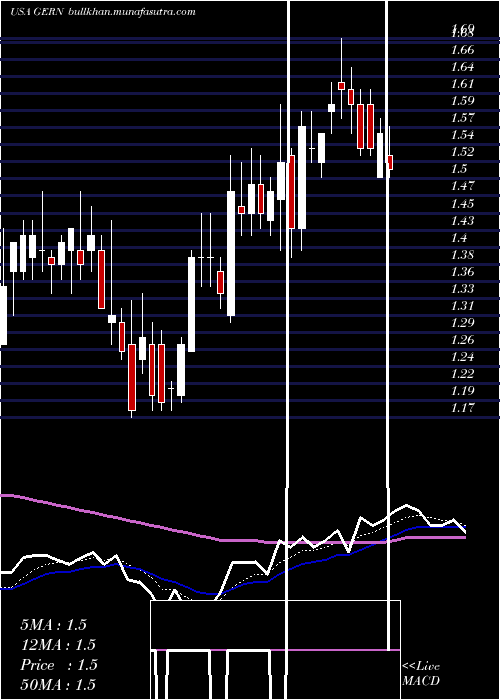Select the 1.17 price axis label
The width and height of the screenshot is (500, 700).
click(462, 408)
